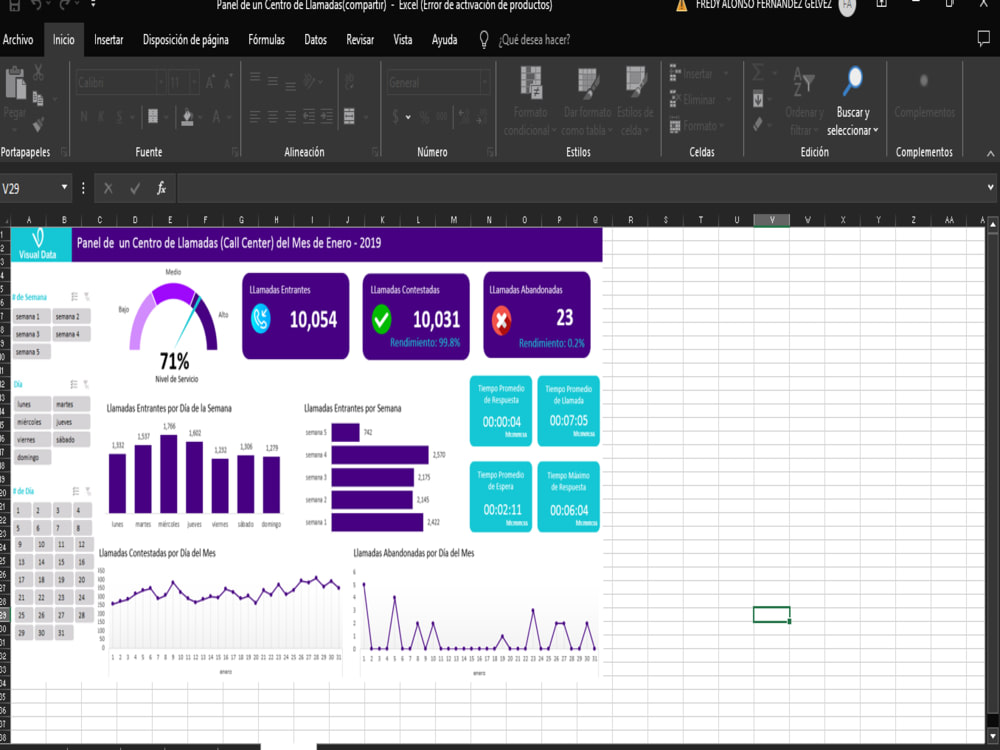This screenshot has height=750, width=1000.
Task: Switch to the Vista tab
Action: (x=402, y=40)
